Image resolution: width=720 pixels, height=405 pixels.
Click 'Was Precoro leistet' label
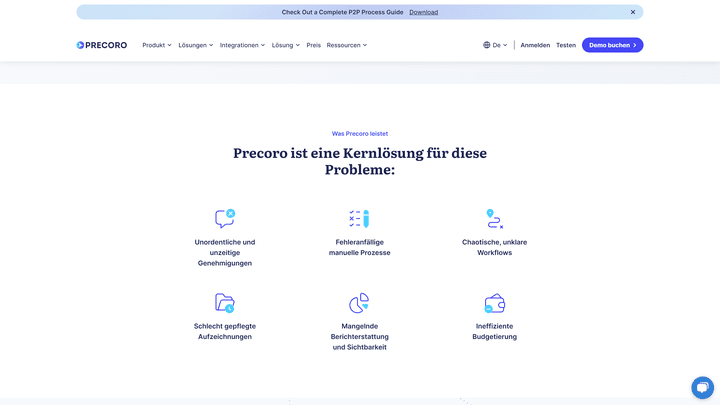click(360, 134)
